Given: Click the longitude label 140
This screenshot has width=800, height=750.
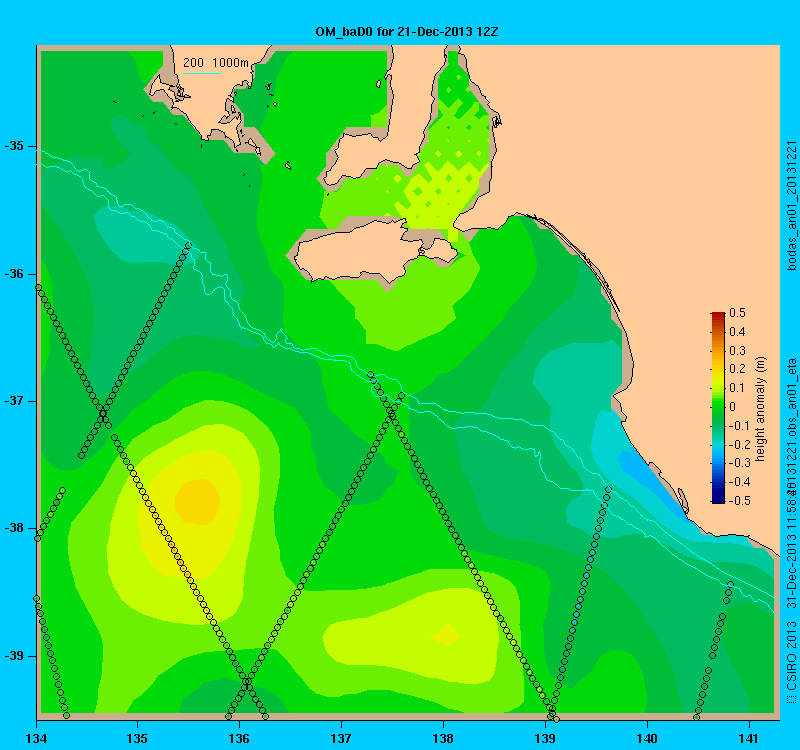Looking at the screenshot, I should coord(647,738).
